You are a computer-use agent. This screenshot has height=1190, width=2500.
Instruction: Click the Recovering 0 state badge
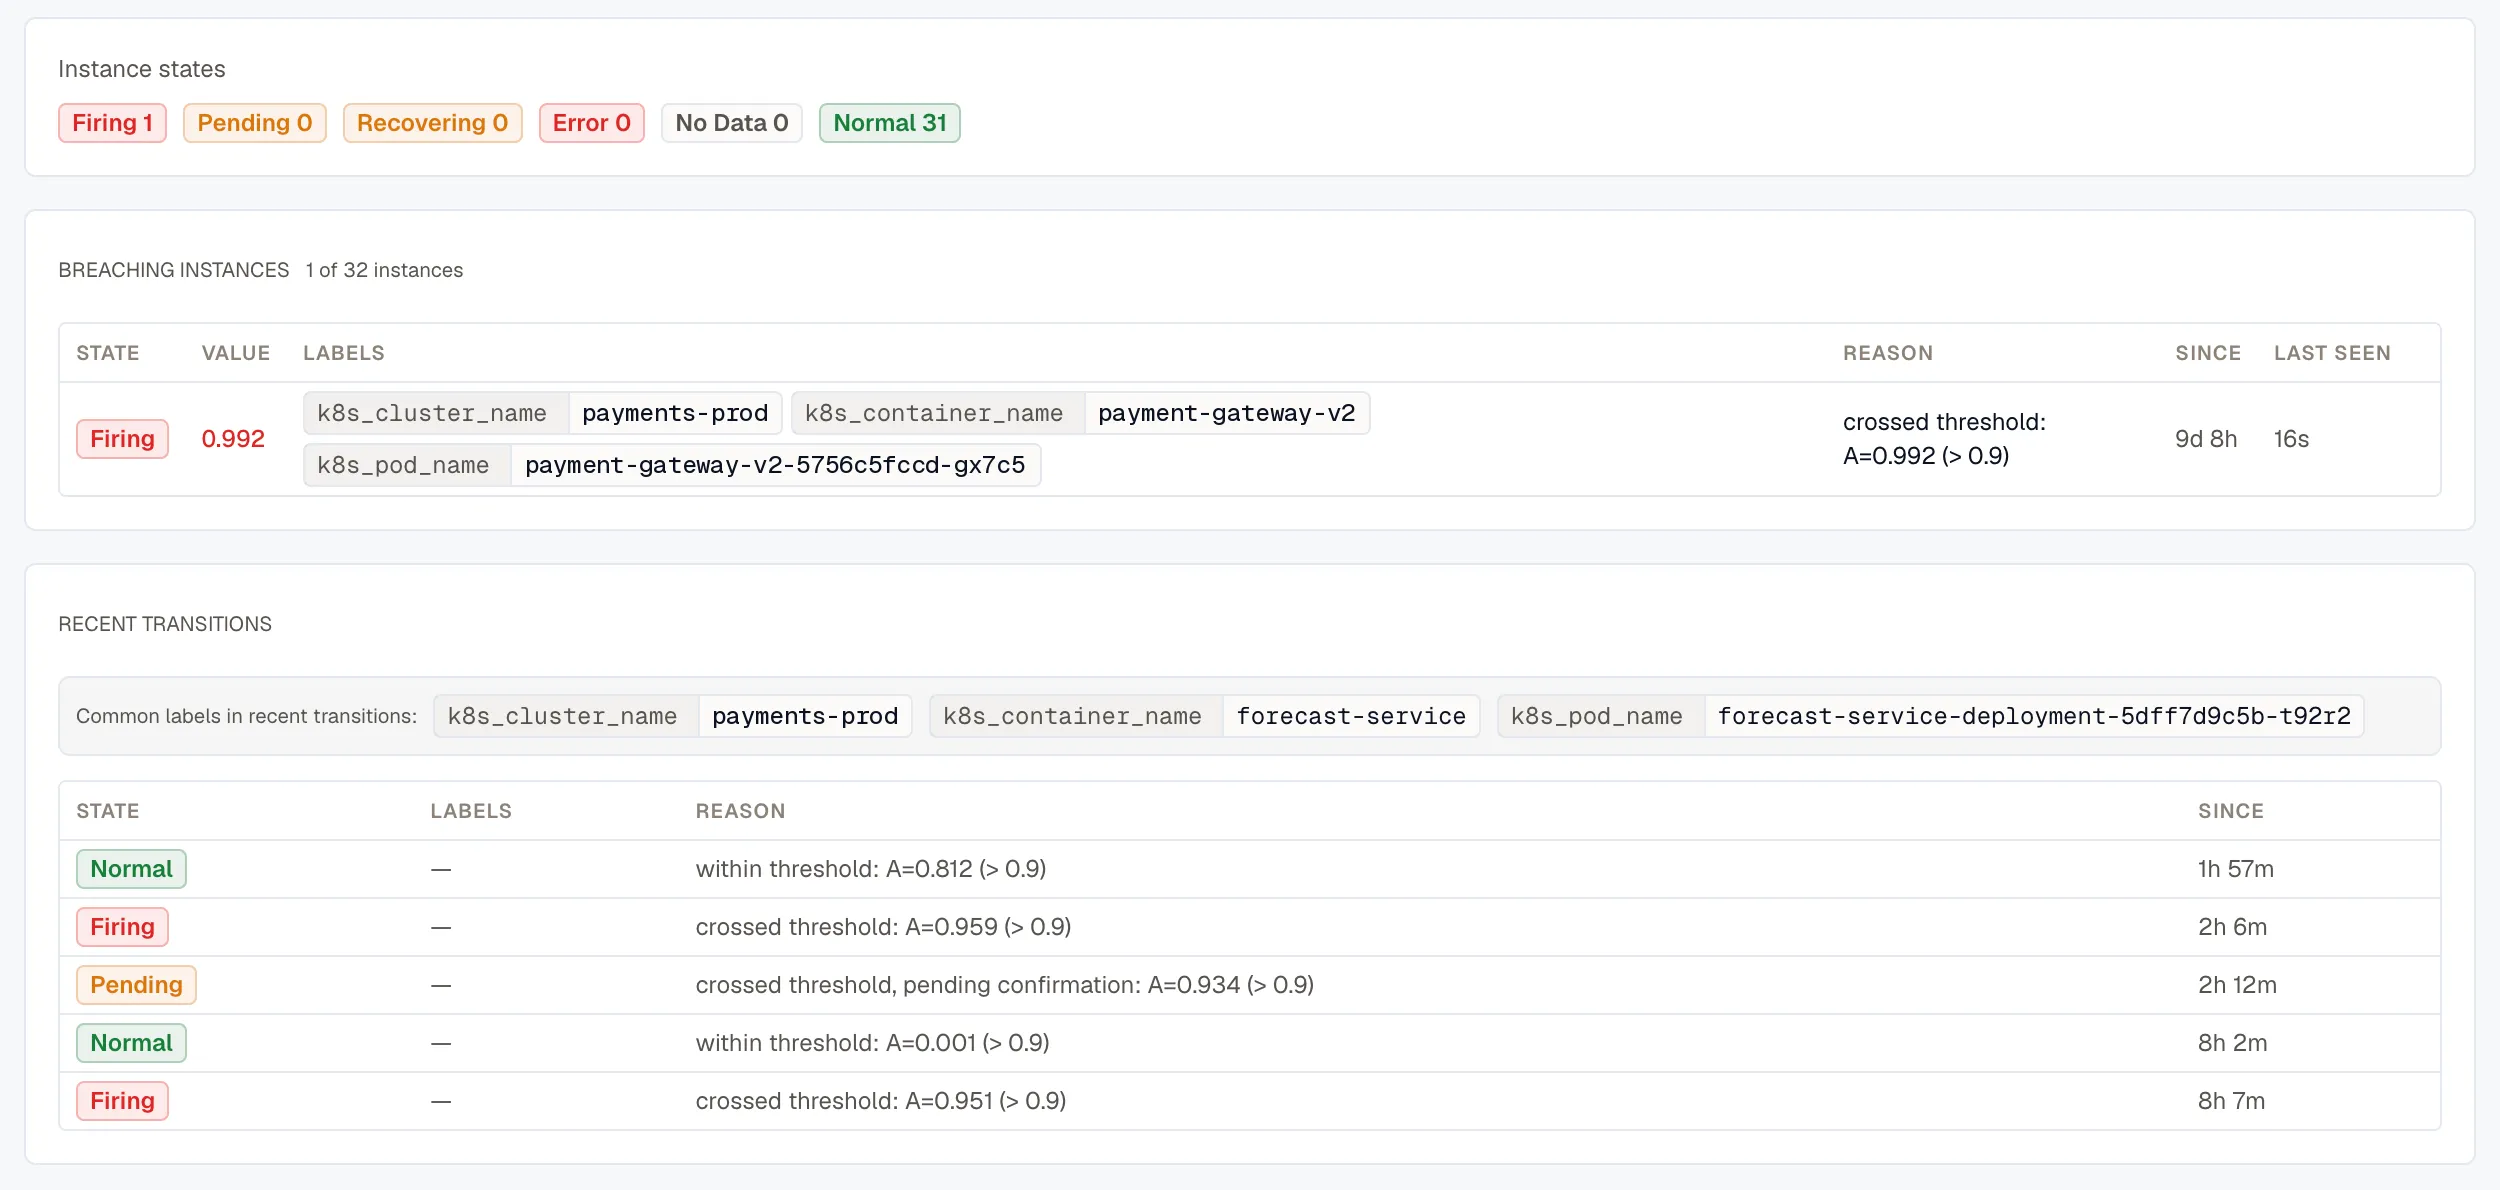click(x=432, y=123)
